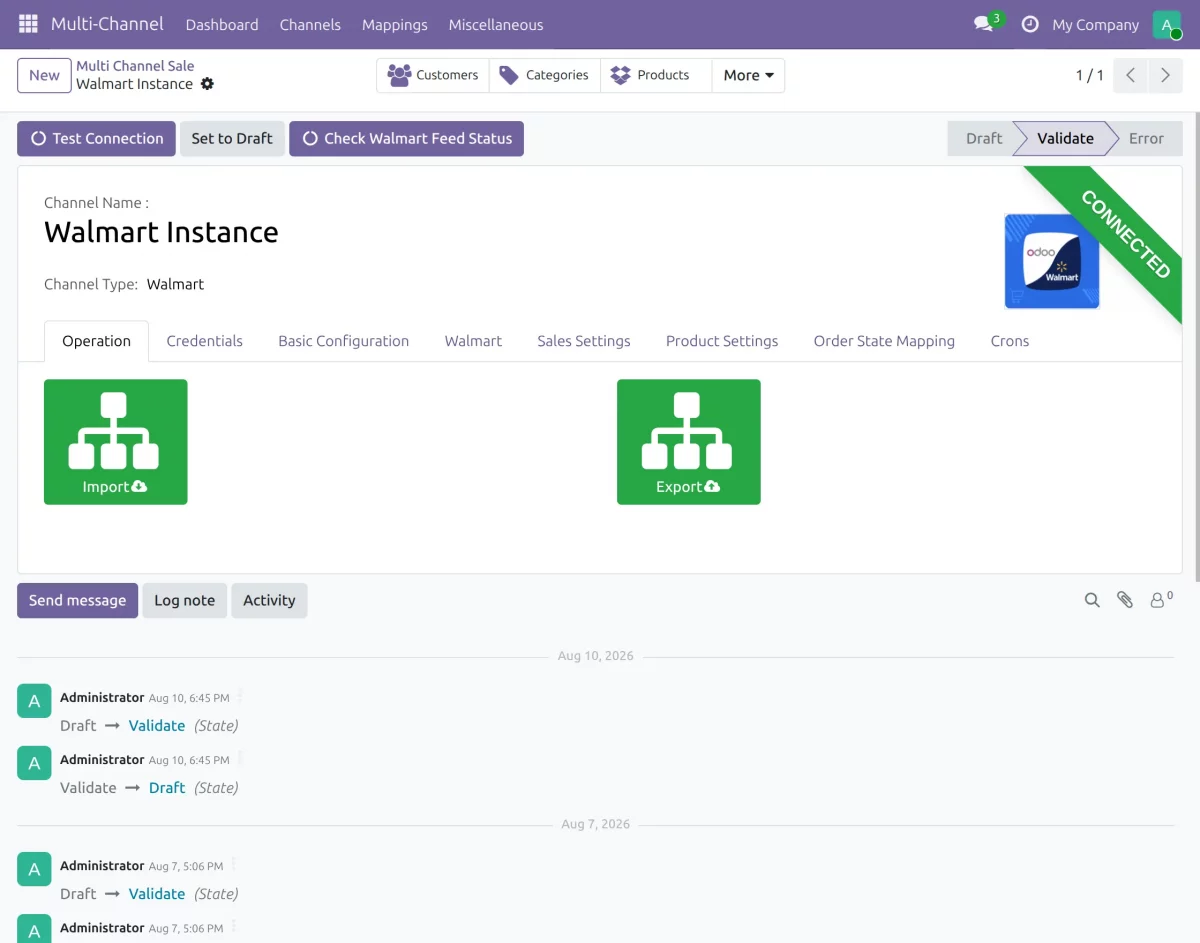Switch to the Crons tab
Screen dimensions: 1200x943
tap(1010, 341)
